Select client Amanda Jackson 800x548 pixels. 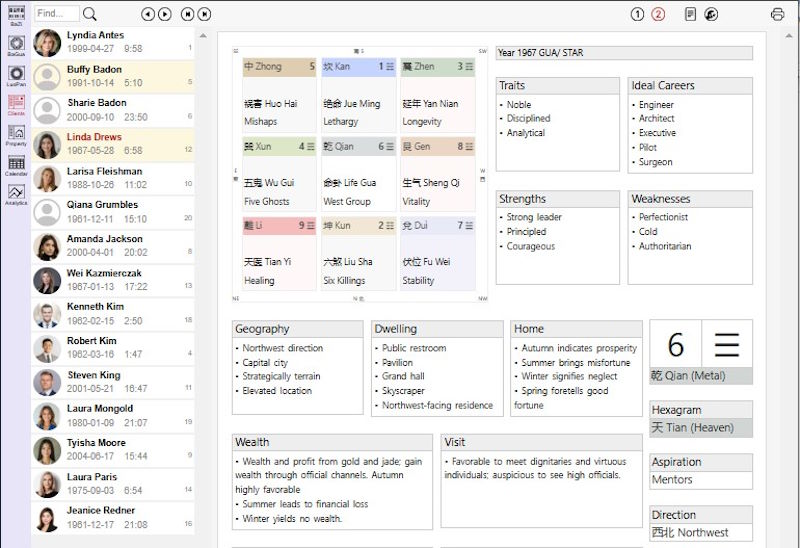click(x=113, y=246)
